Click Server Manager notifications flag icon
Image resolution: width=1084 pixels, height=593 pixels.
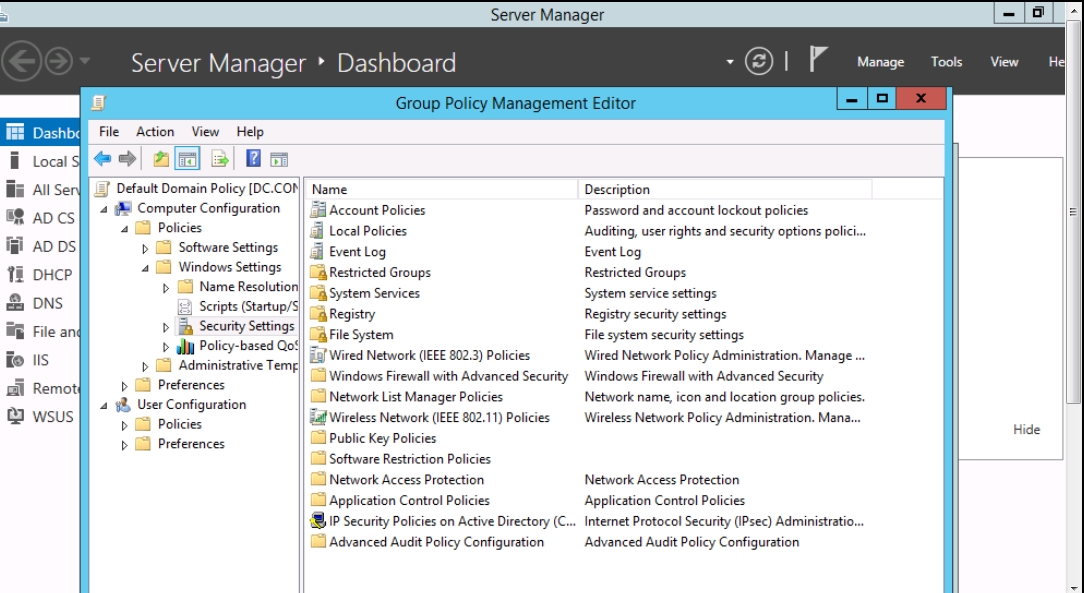pyautogui.click(x=818, y=59)
